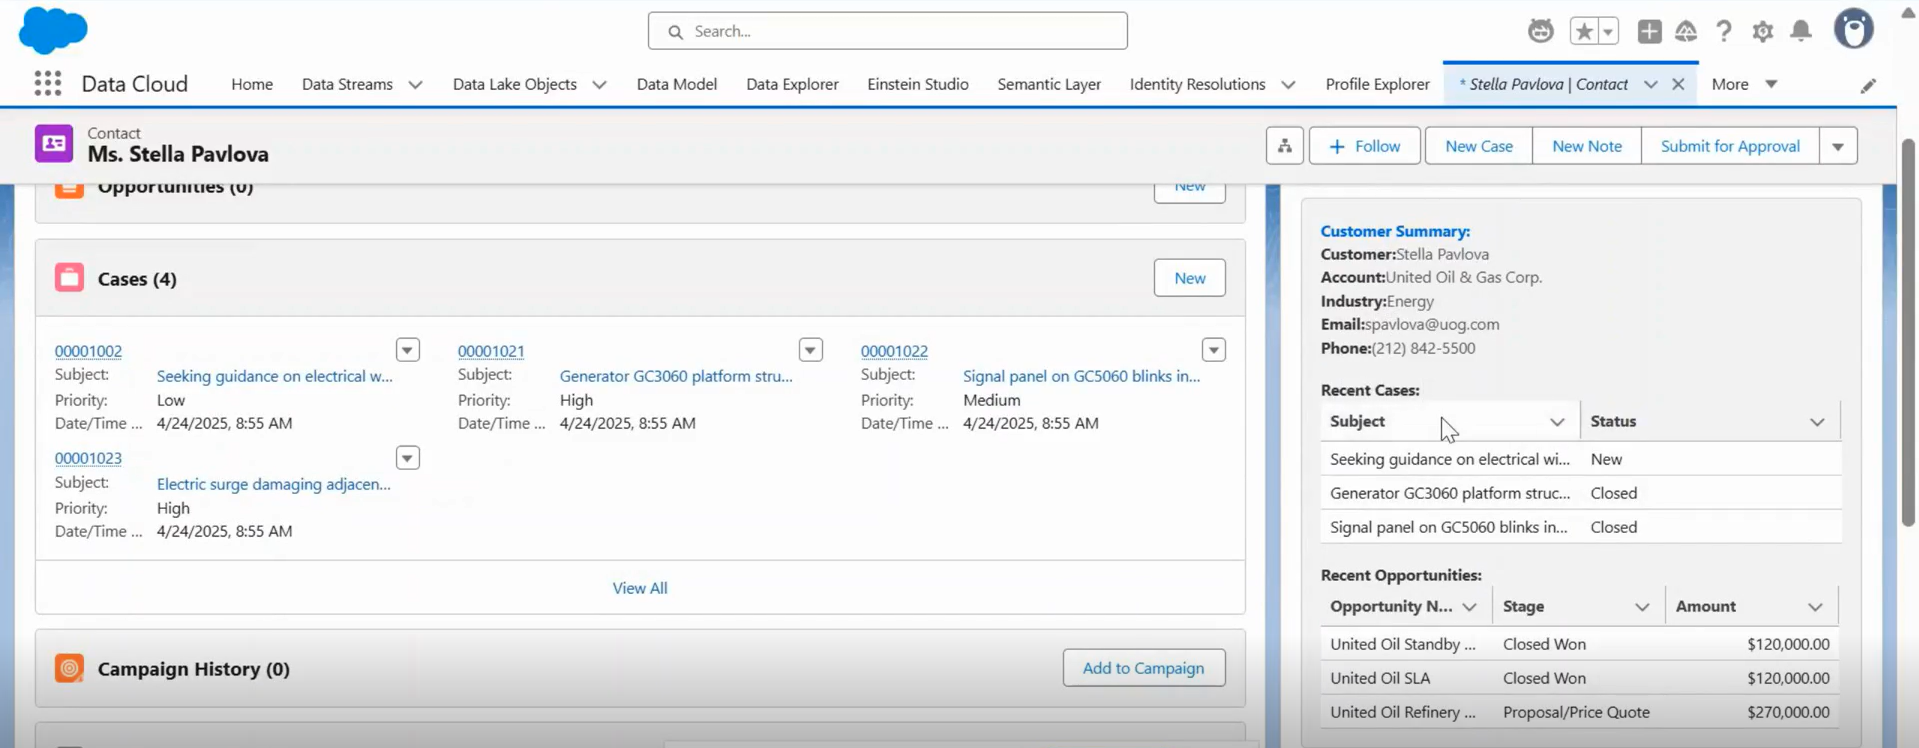Open actions dropdown for case 00001021
Image resolution: width=1919 pixels, height=748 pixels.
coord(810,350)
